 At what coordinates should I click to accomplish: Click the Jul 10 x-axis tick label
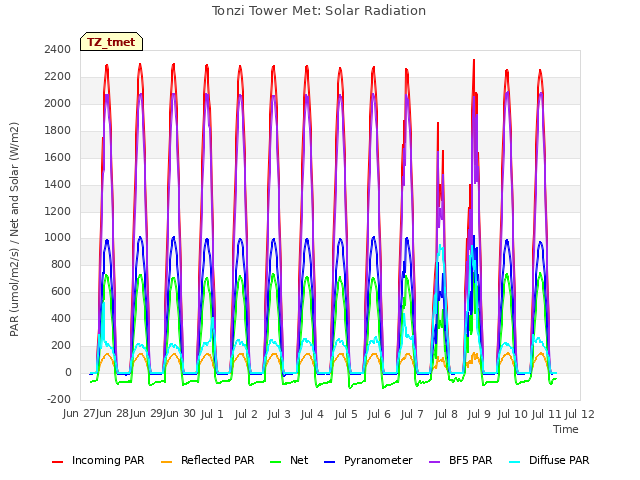pyautogui.click(x=512, y=414)
